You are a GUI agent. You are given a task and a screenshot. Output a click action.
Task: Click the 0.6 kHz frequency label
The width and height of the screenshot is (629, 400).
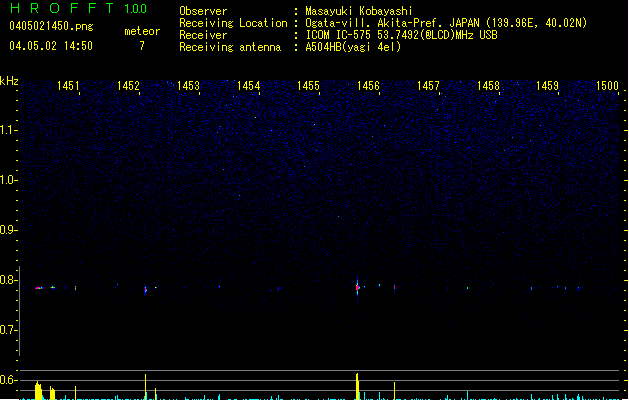point(8,380)
